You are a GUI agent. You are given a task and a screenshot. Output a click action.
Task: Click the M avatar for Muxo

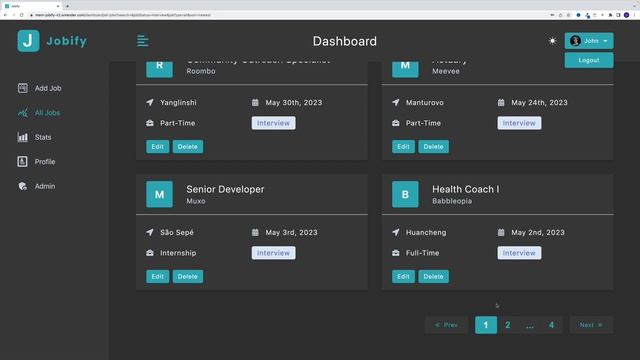coord(160,194)
